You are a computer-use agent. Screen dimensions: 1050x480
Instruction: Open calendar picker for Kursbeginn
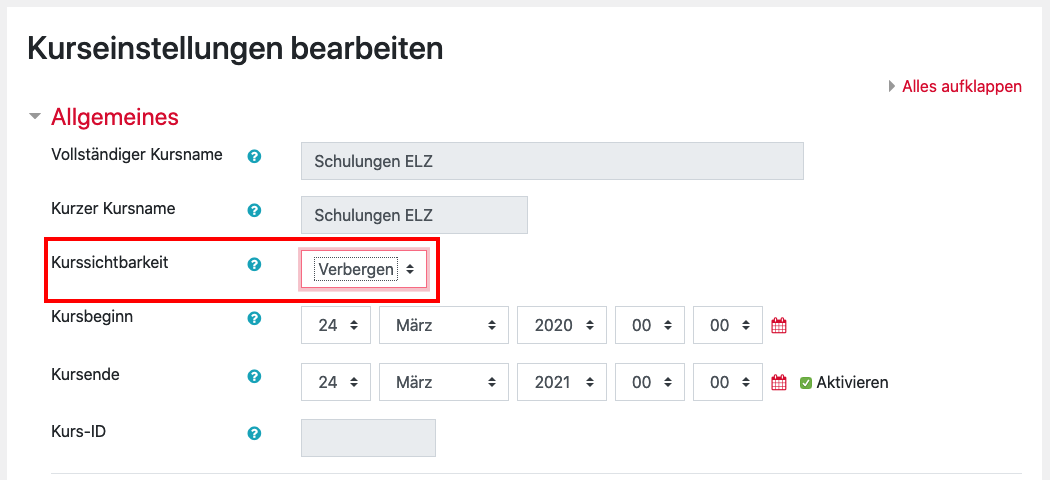780,325
